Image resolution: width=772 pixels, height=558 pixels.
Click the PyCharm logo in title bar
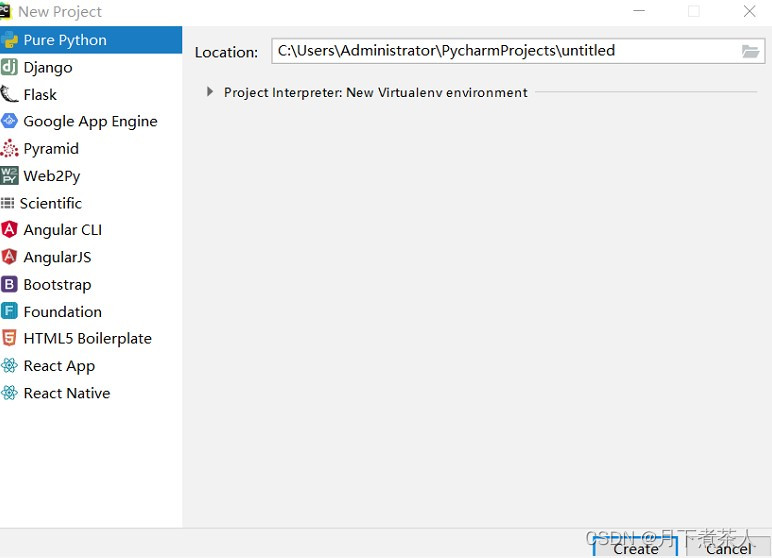pyautogui.click(x=5, y=10)
